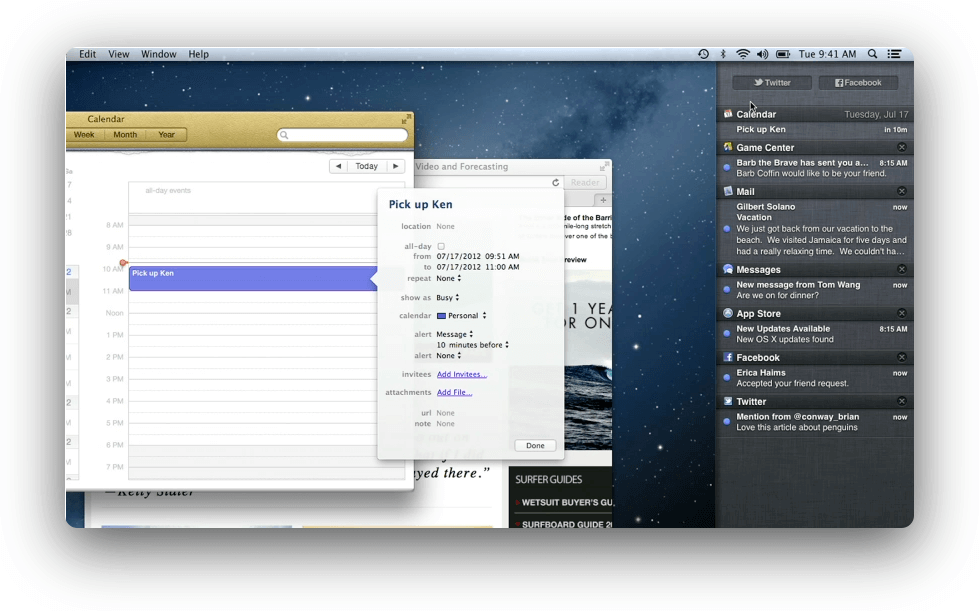The image size is (979, 611).
Task: Click the volume speaker icon
Action: click(762, 54)
